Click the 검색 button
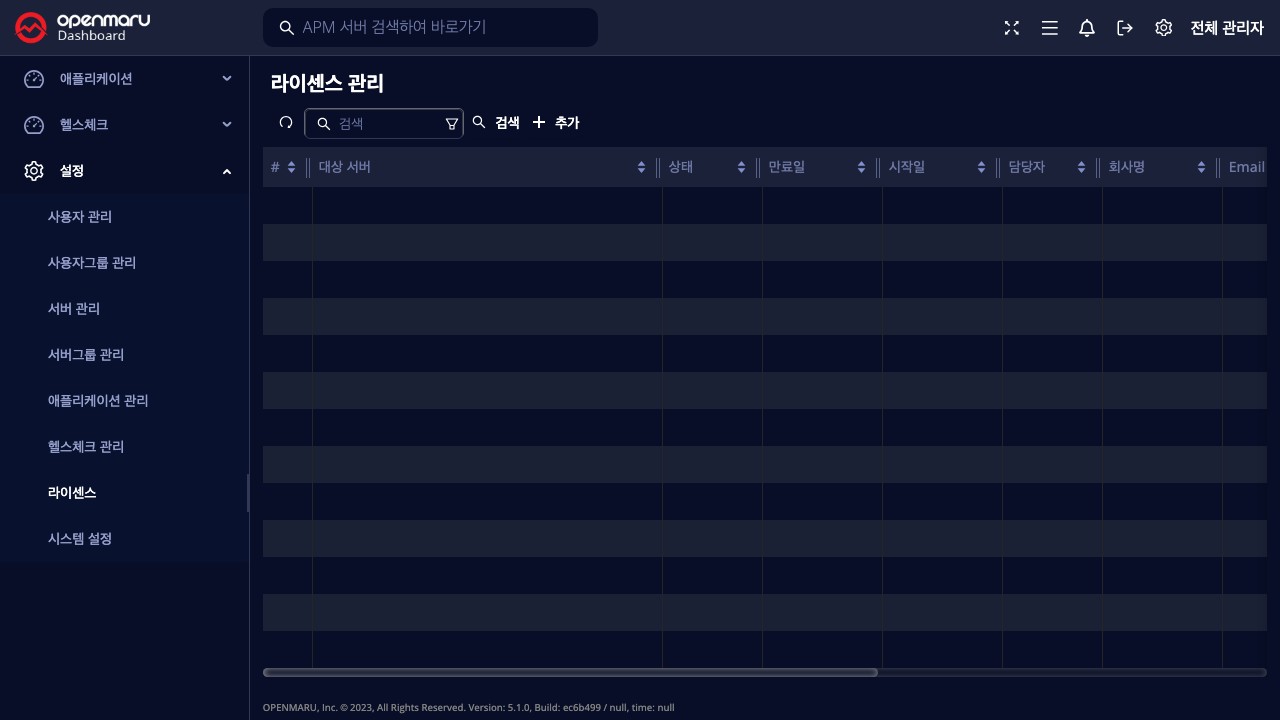The width and height of the screenshot is (1280, 720). coord(497,122)
